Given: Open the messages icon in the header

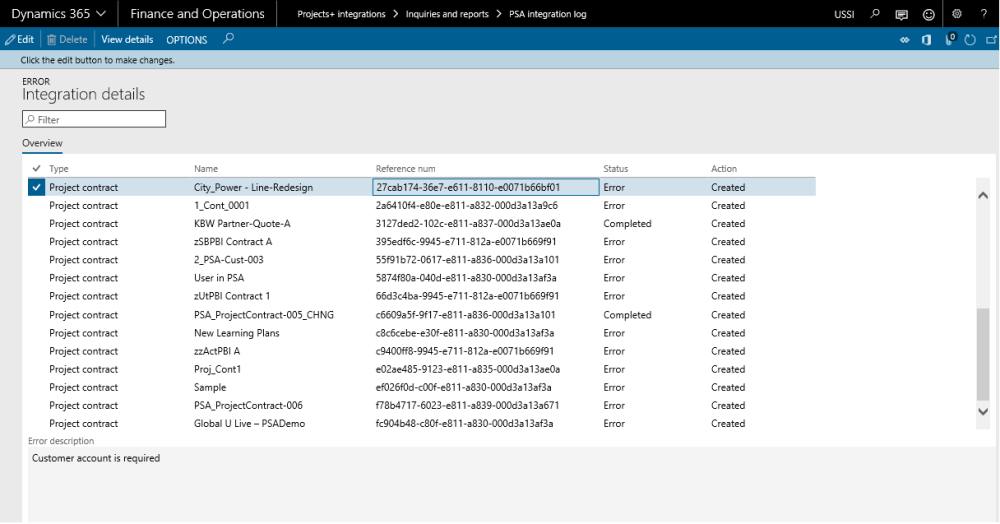Looking at the screenshot, I should tap(902, 14).
